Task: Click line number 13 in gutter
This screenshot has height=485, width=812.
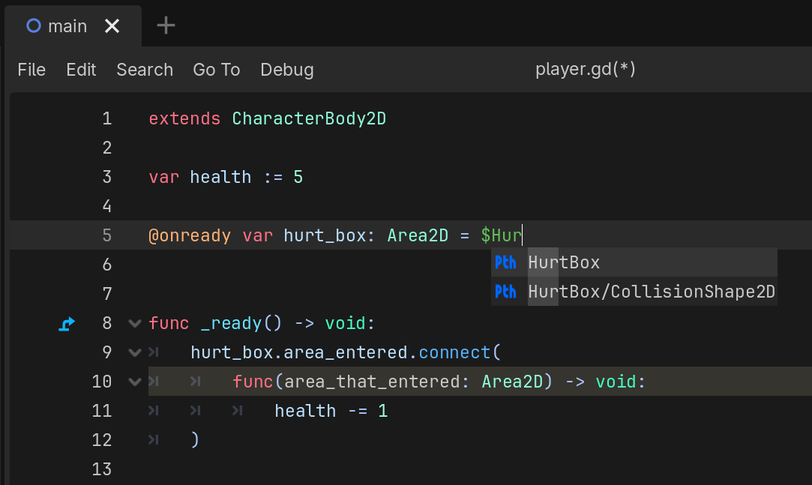Action: 102,469
